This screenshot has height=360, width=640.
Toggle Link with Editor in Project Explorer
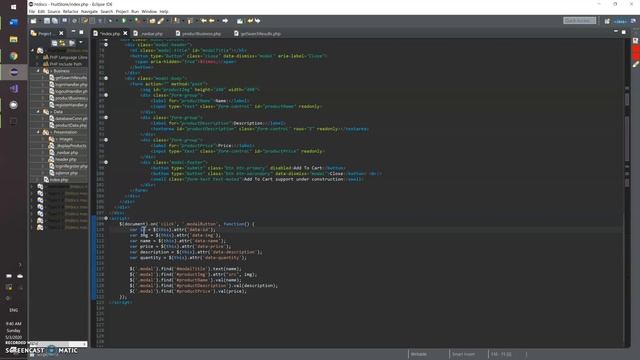point(62,43)
